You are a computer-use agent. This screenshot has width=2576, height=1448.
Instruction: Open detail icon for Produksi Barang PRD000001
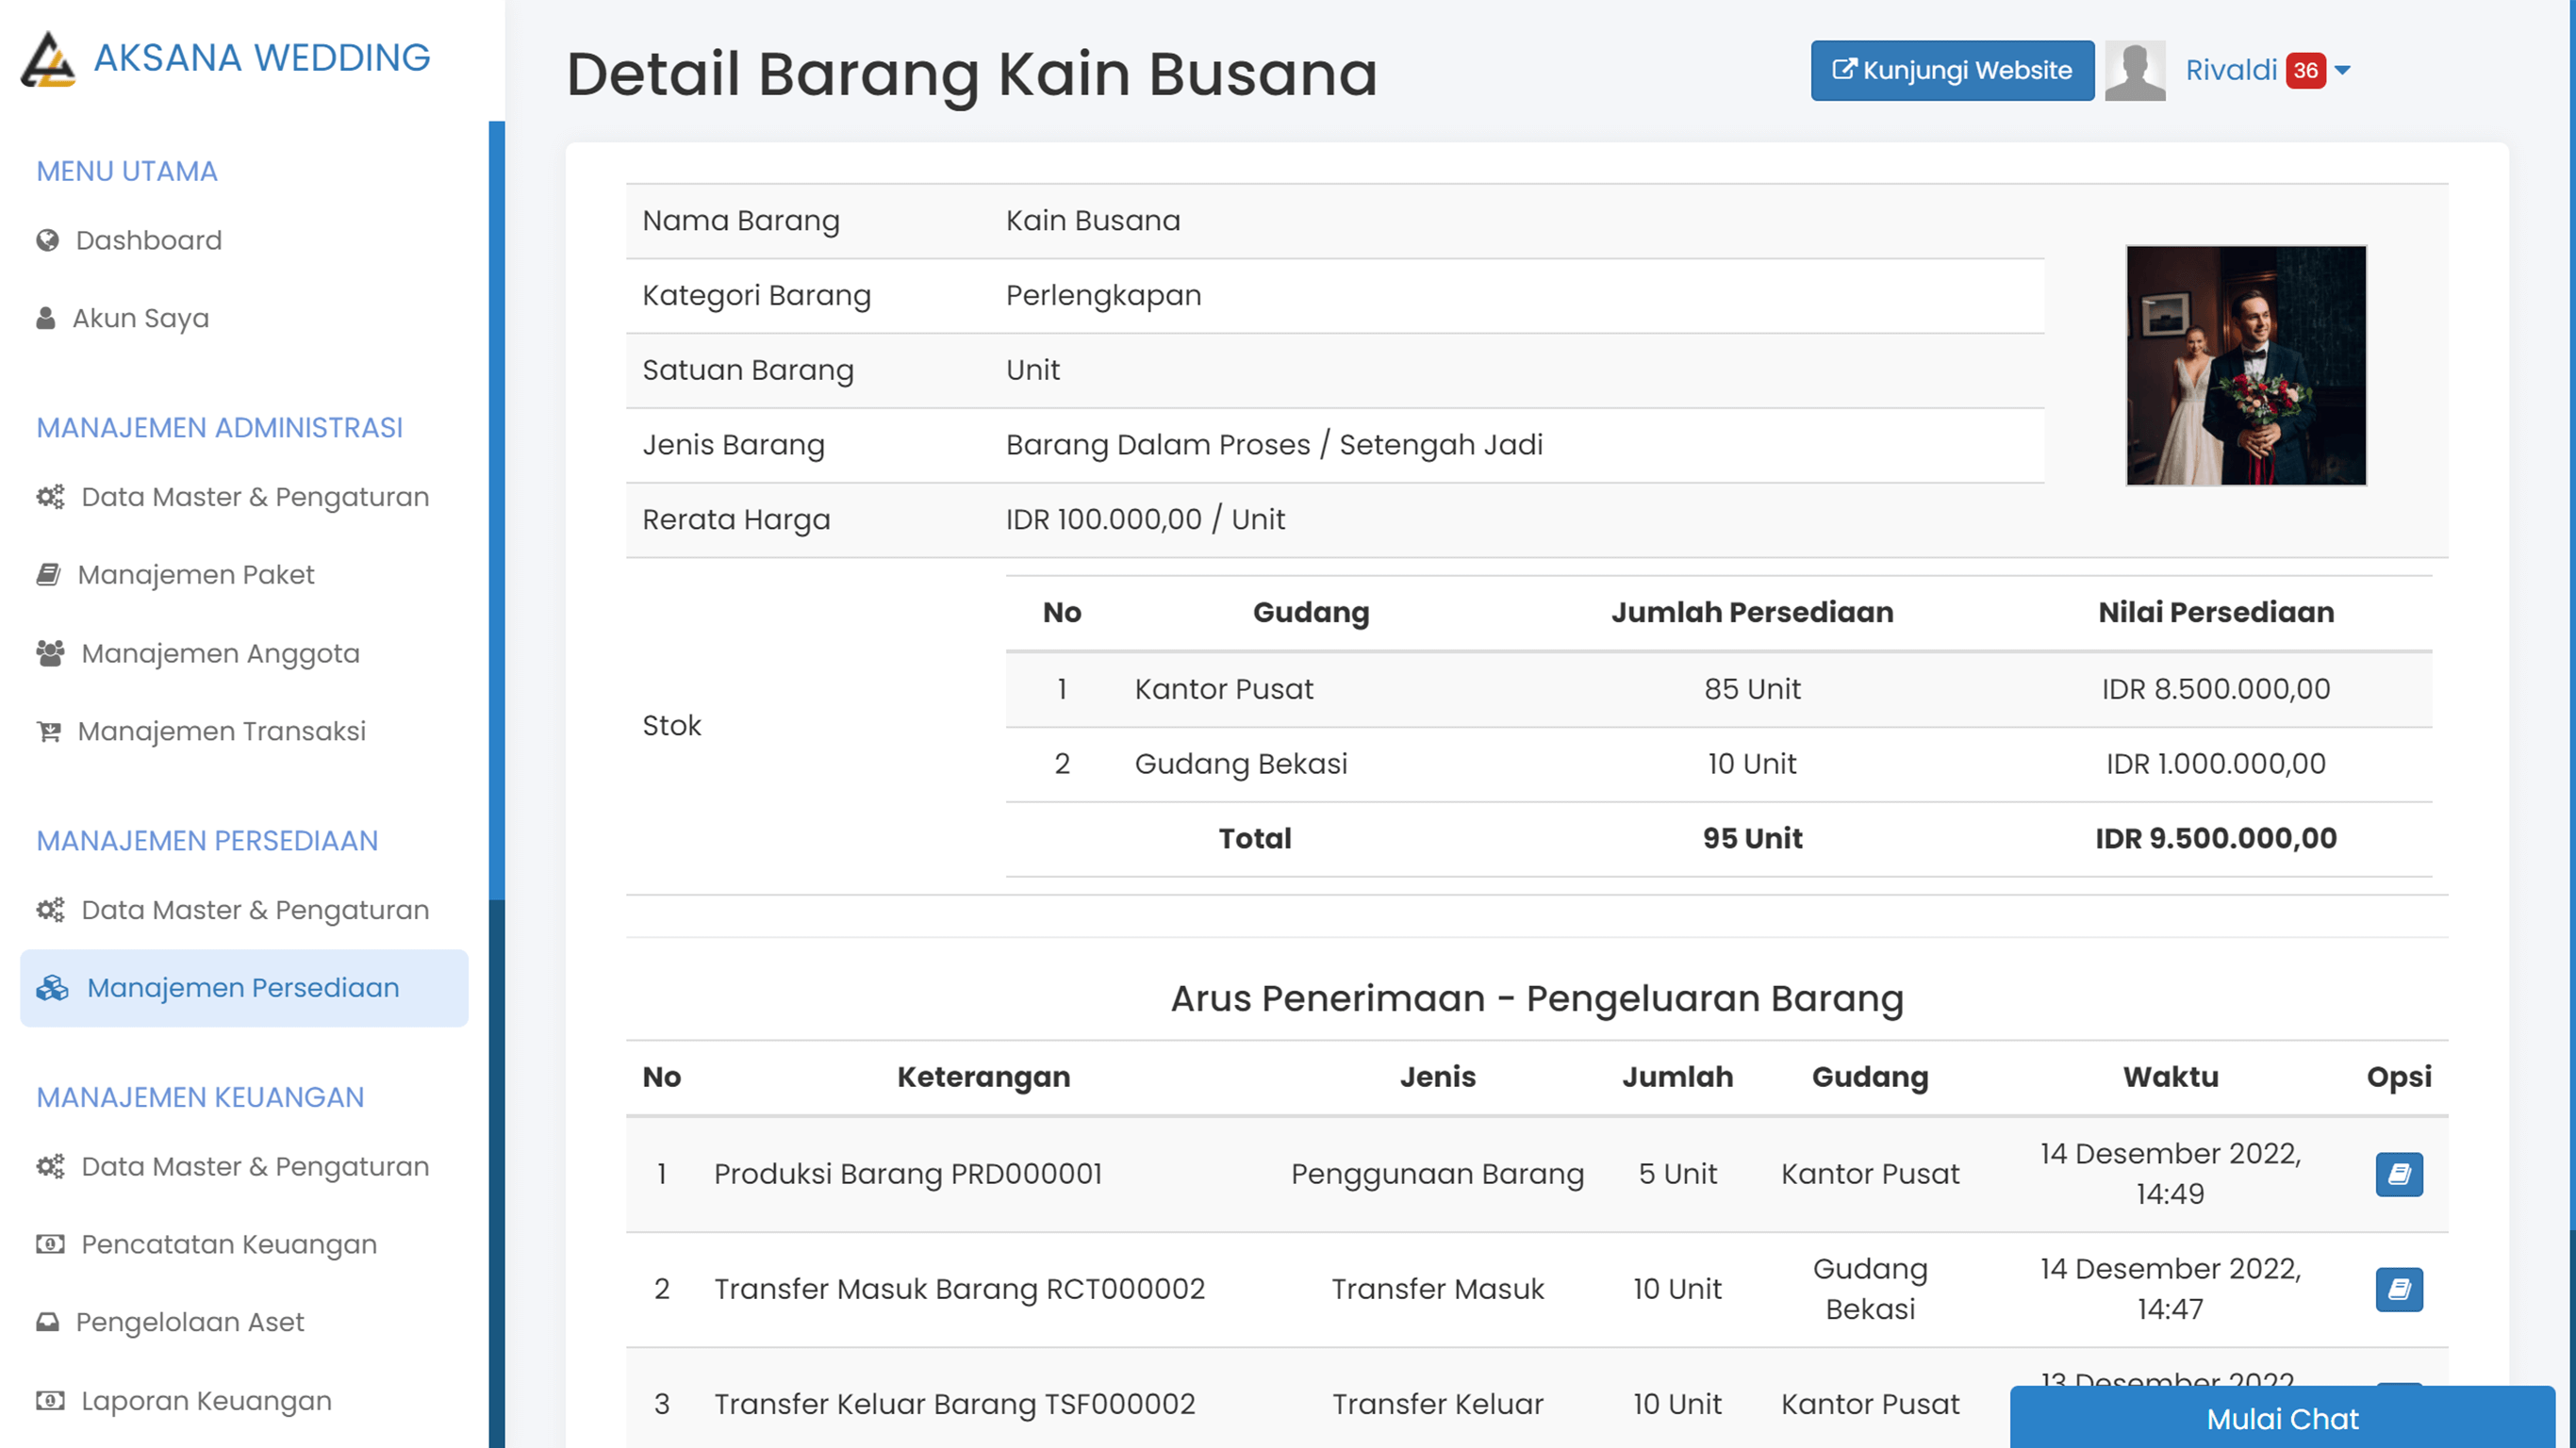(2398, 1174)
